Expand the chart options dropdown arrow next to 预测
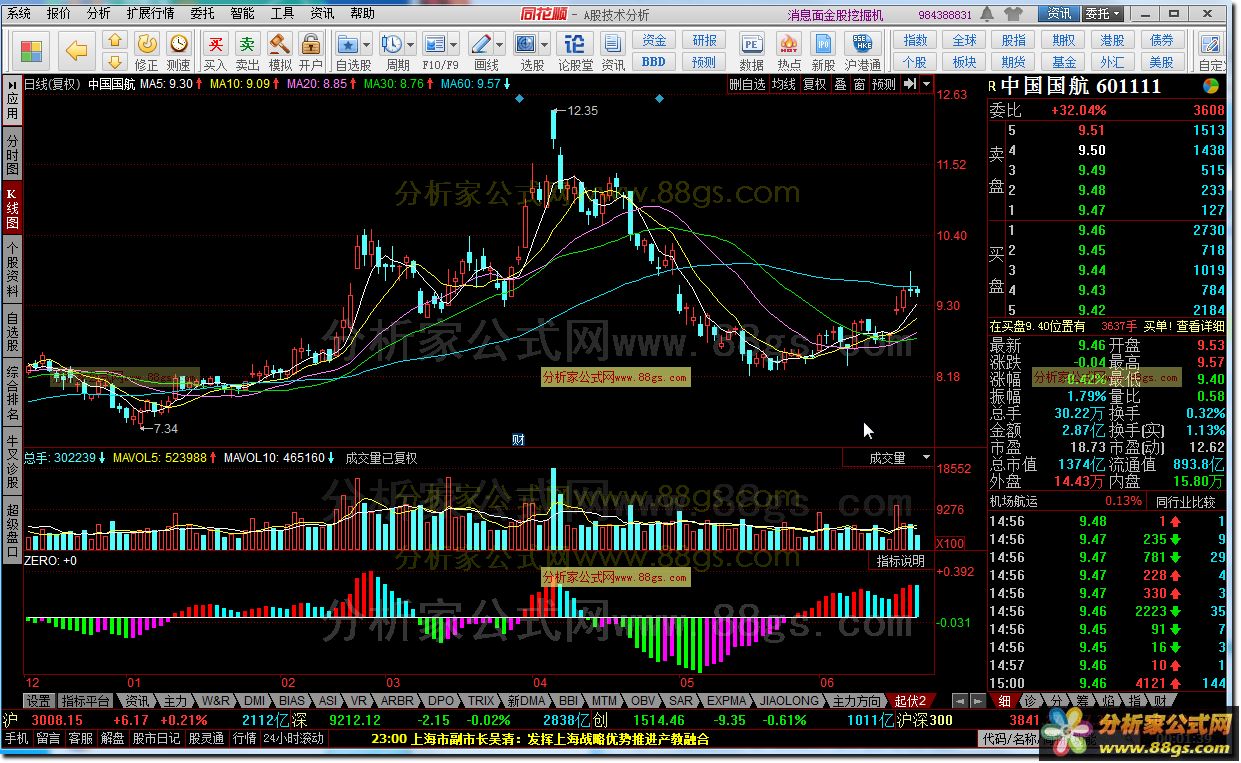Image resolution: width=1241 pixels, height=763 pixels. (928, 84)
